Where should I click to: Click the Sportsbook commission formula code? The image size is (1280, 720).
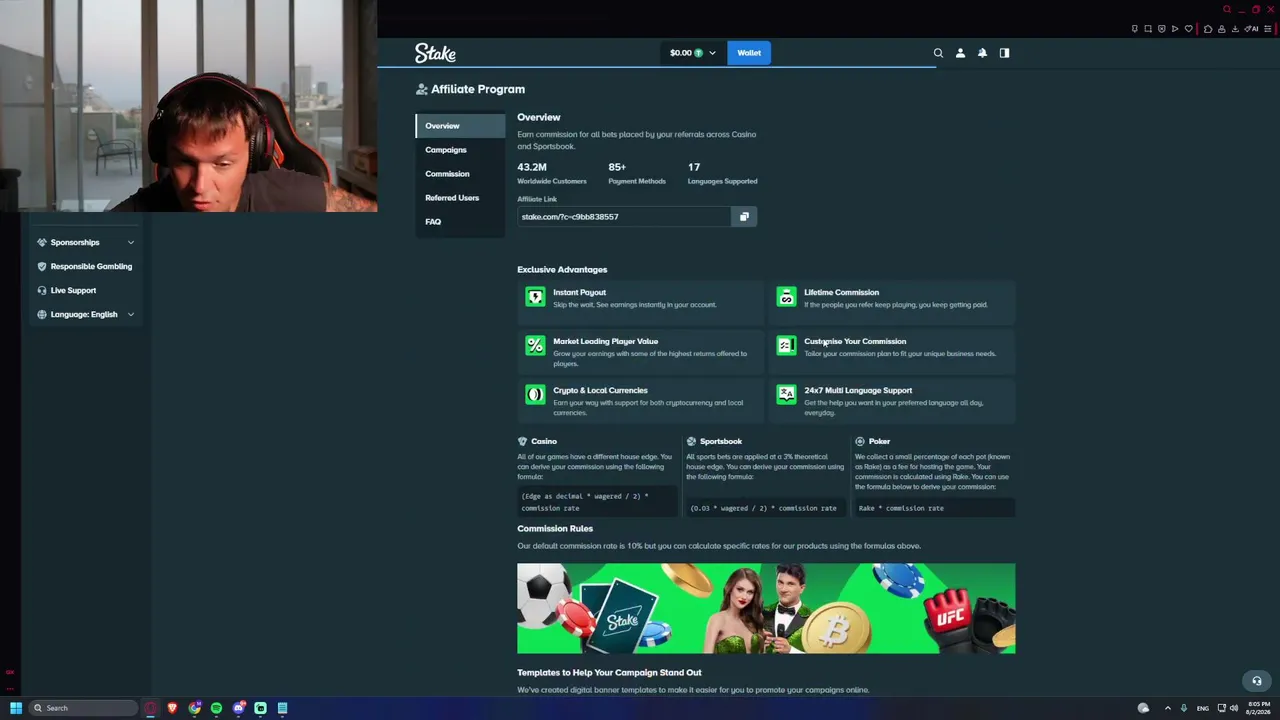coord(765,508)
